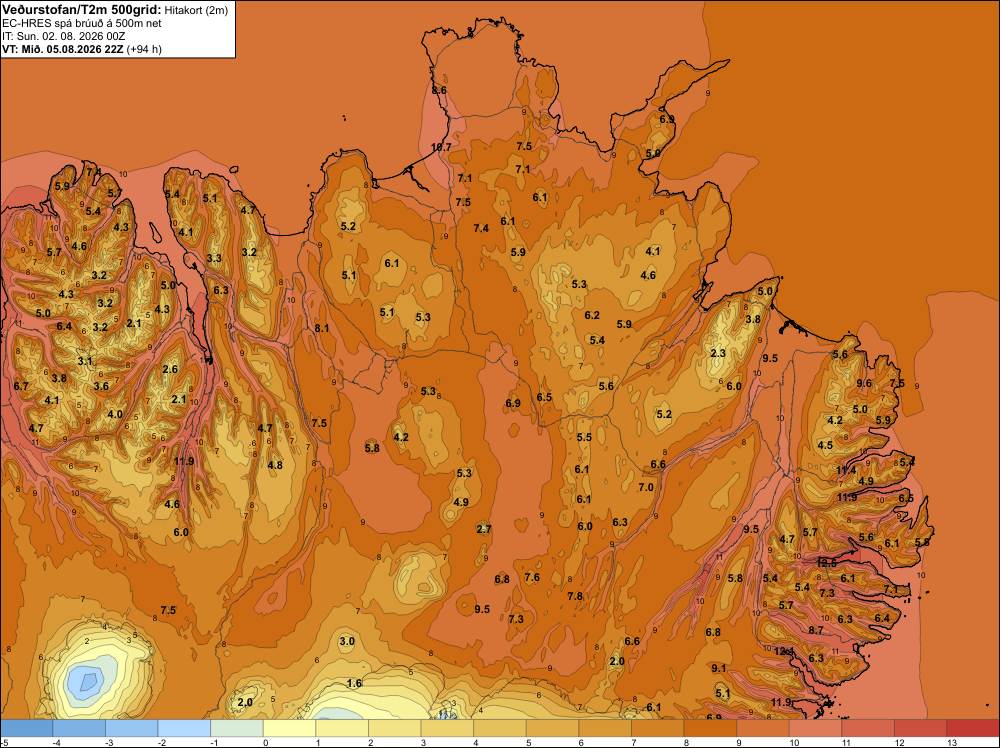
Task: Click legend swatch between -1 and 0
Action: tap(237, 728)
